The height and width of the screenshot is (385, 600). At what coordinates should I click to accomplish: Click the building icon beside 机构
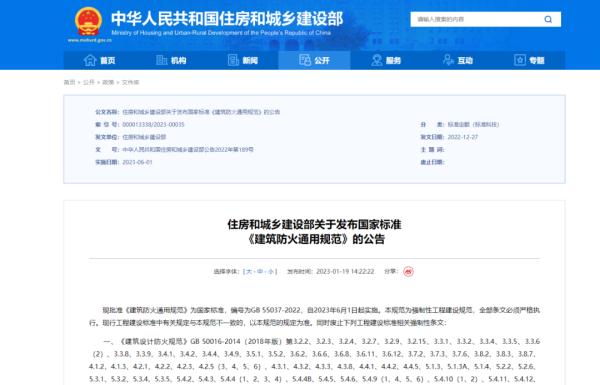pos(161,60)
